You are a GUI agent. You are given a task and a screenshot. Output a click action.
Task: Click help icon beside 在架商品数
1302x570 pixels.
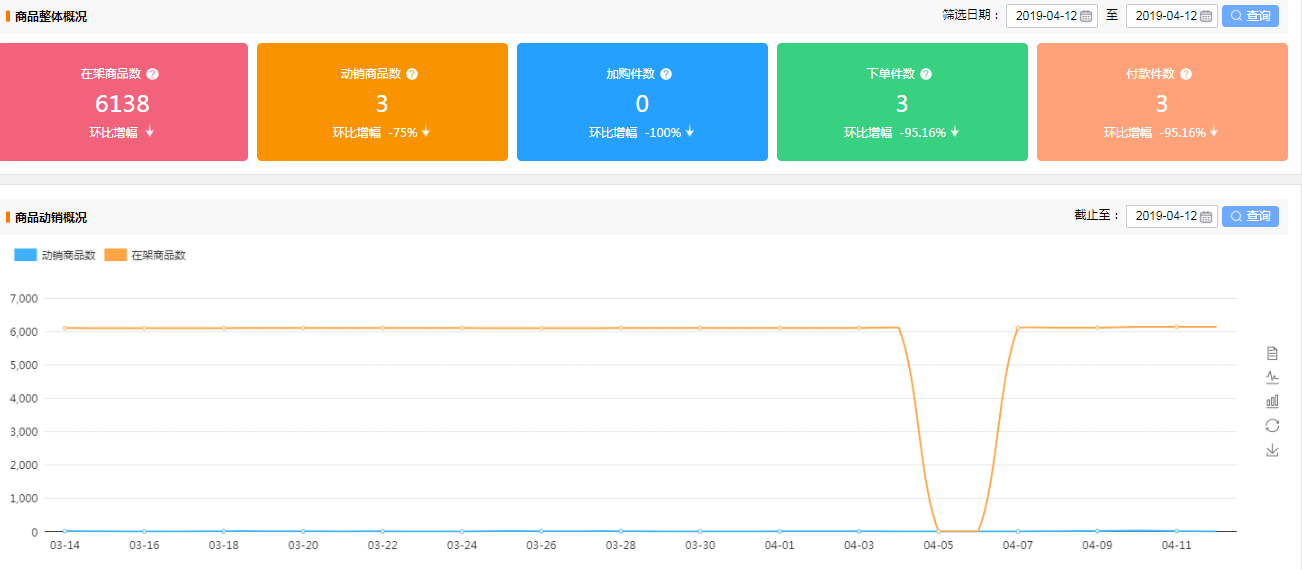tap(153, 74)
